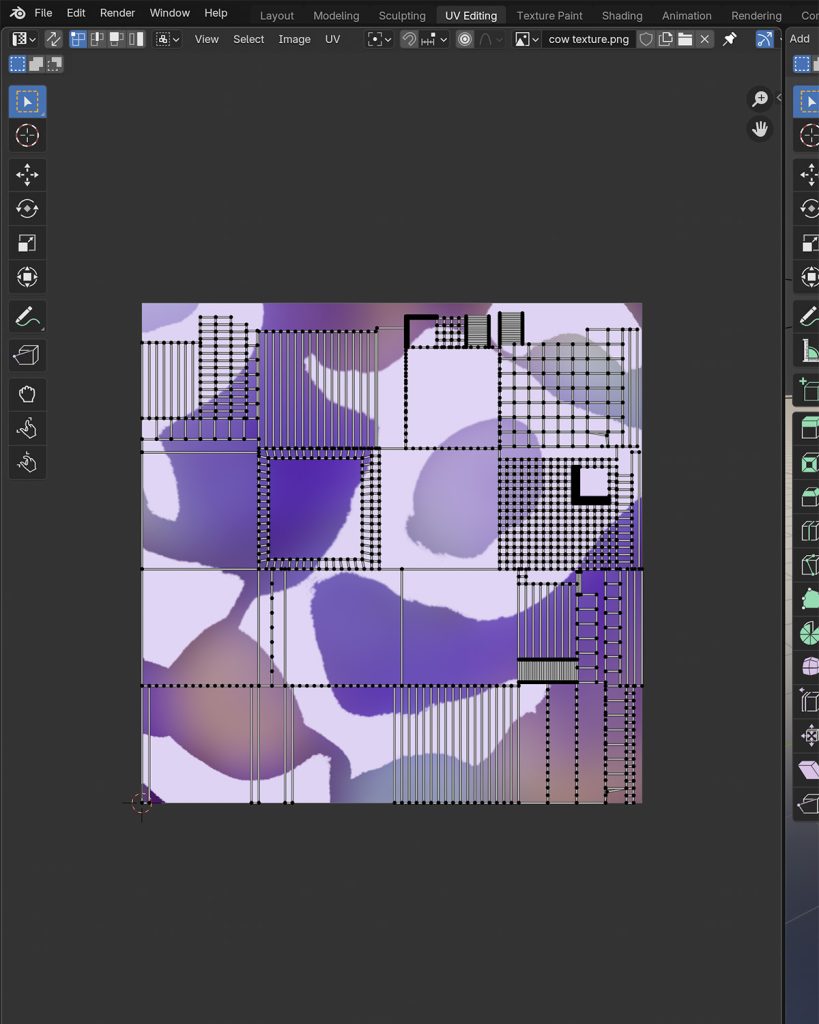This screenshot has width=819, height=1024.
Task: Select the Cursor tool in the toolbar
Action: coord(27,136)
